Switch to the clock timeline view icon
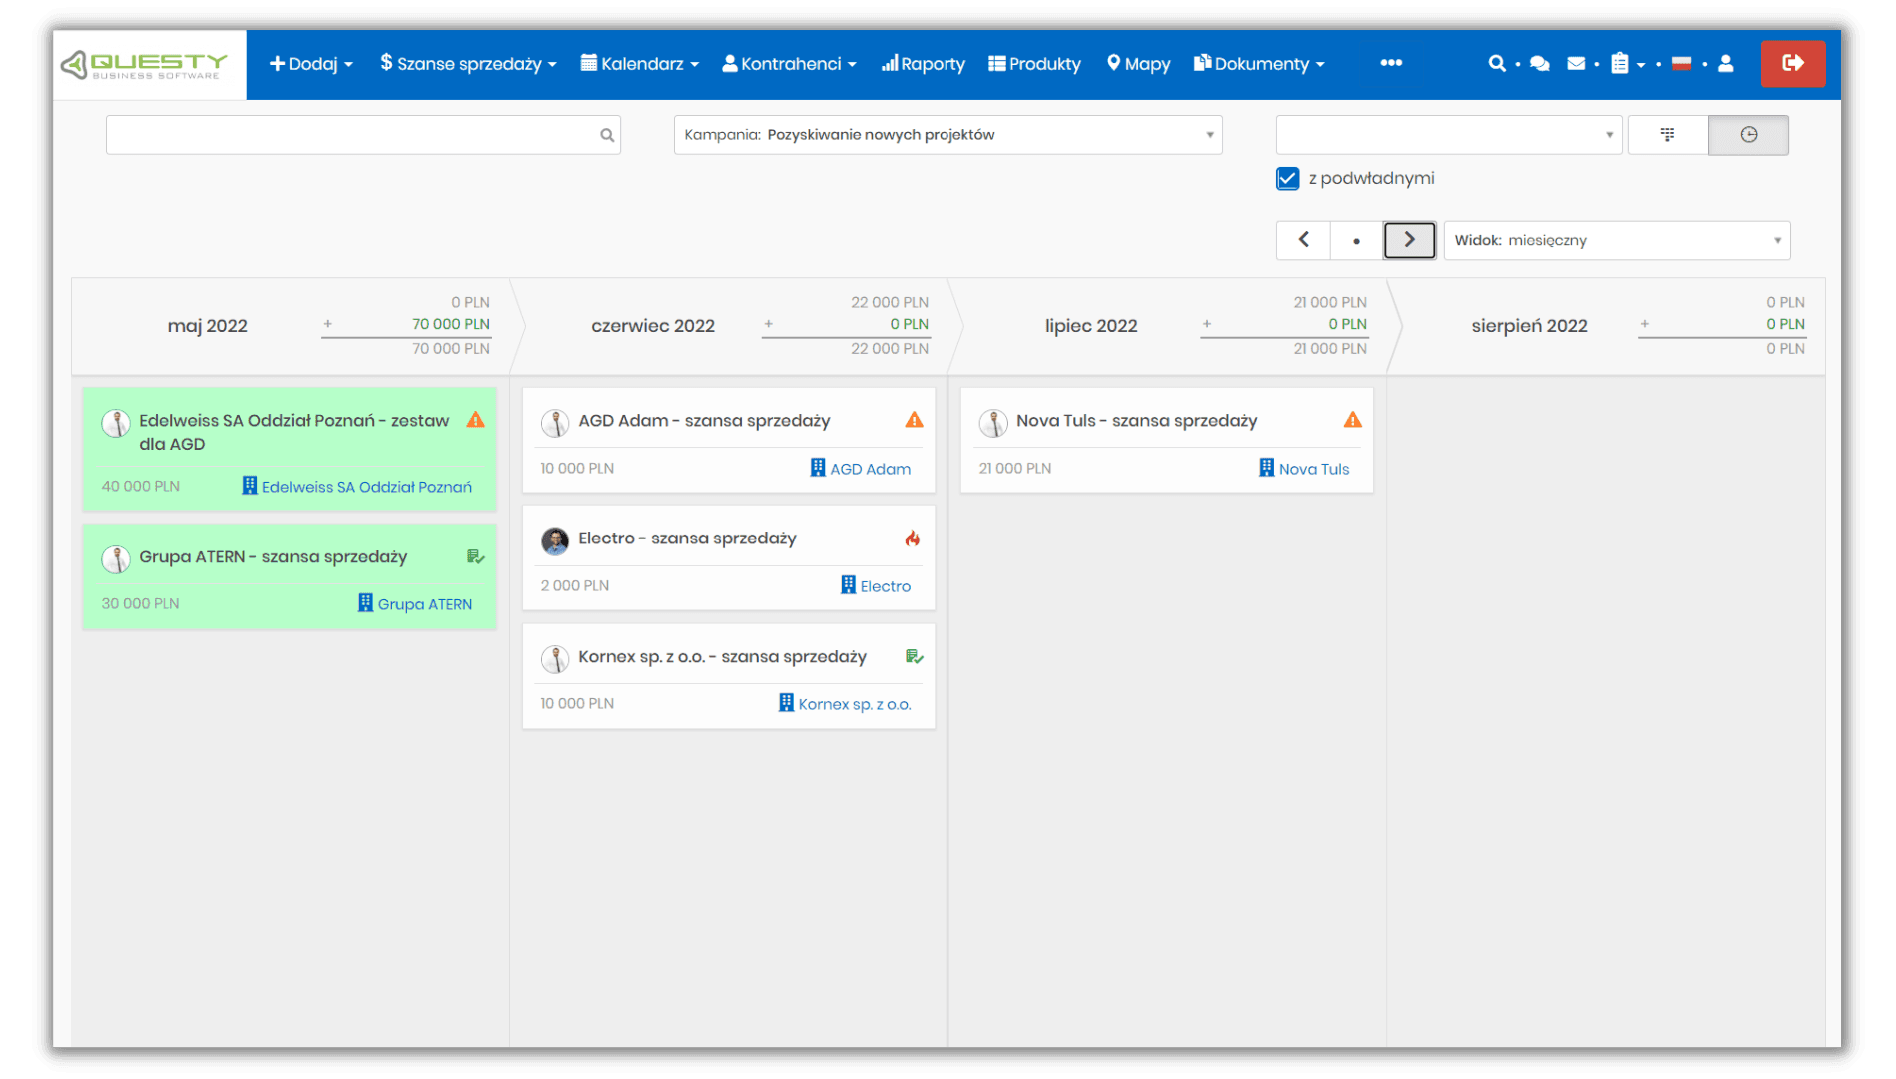This screenshot has height=1079, width=1896. pos(1749,135)
